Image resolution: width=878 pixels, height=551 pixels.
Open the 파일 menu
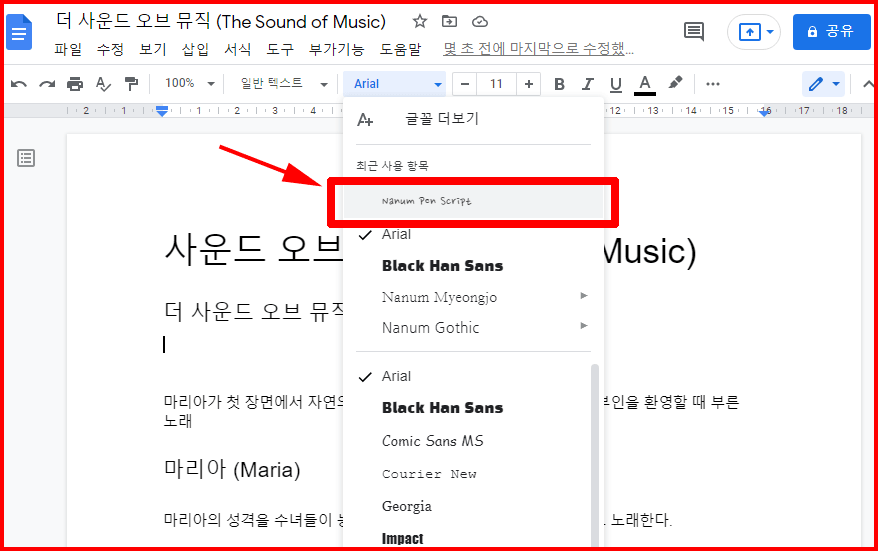tap(68, 49)
